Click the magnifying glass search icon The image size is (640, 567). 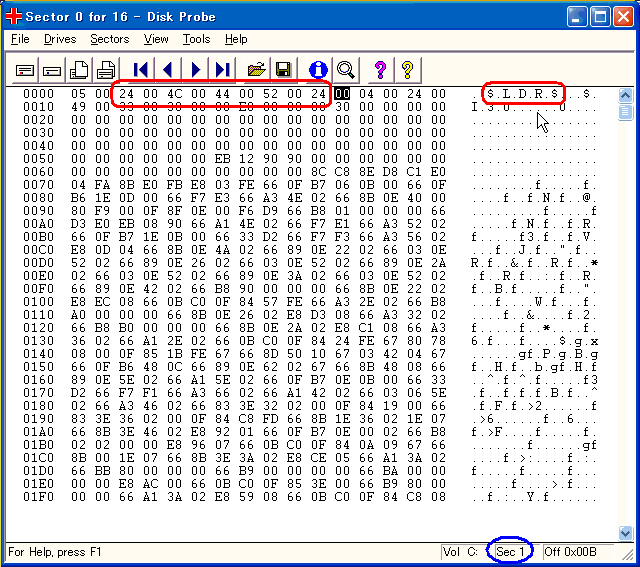346,69
